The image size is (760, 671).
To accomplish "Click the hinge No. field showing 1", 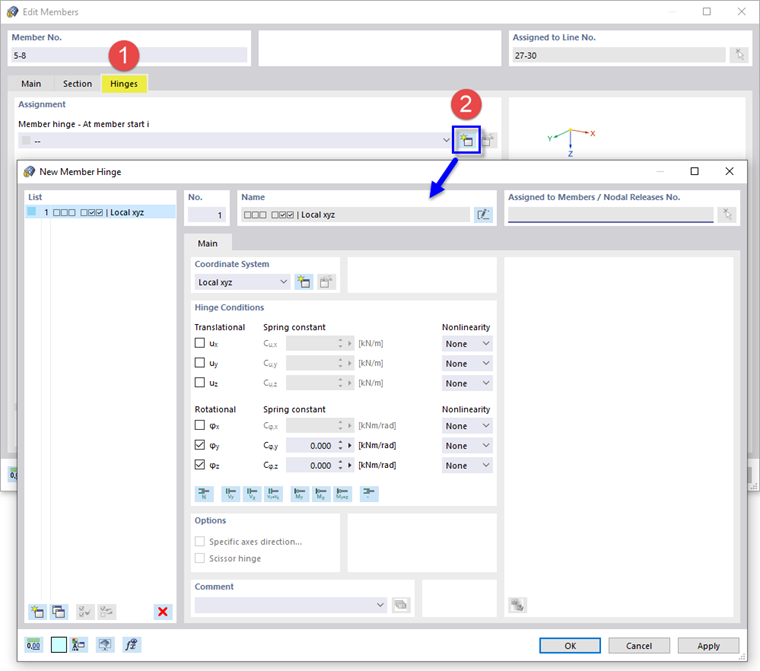I will [x=206, y=215].
